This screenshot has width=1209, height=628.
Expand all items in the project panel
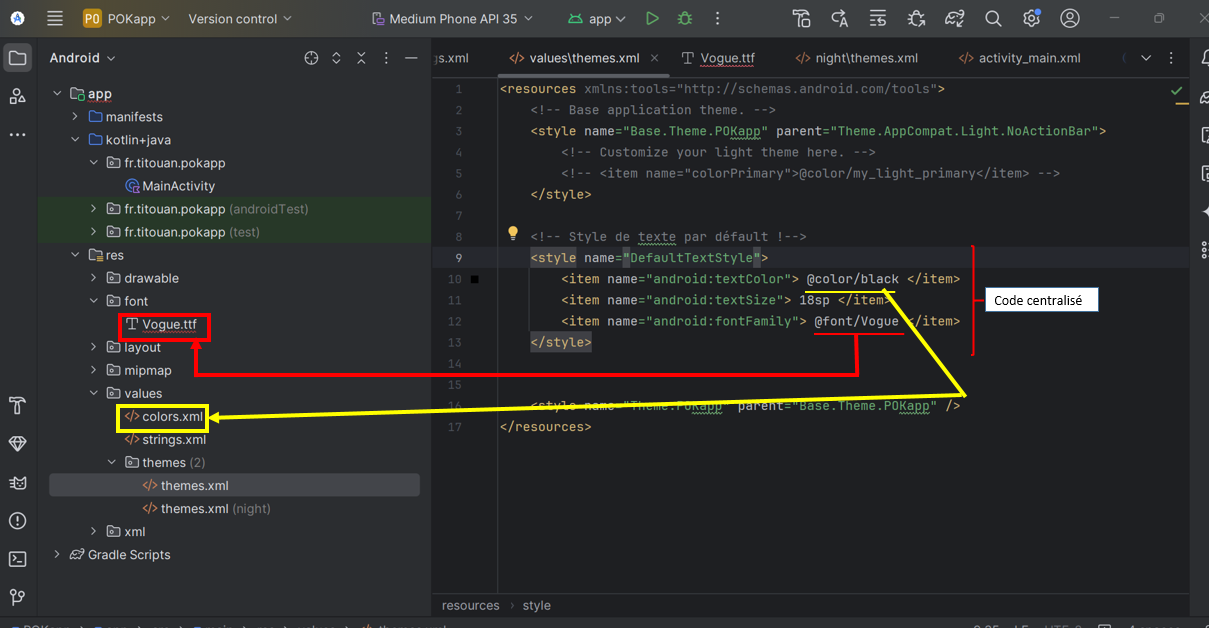tap(337, 58)
